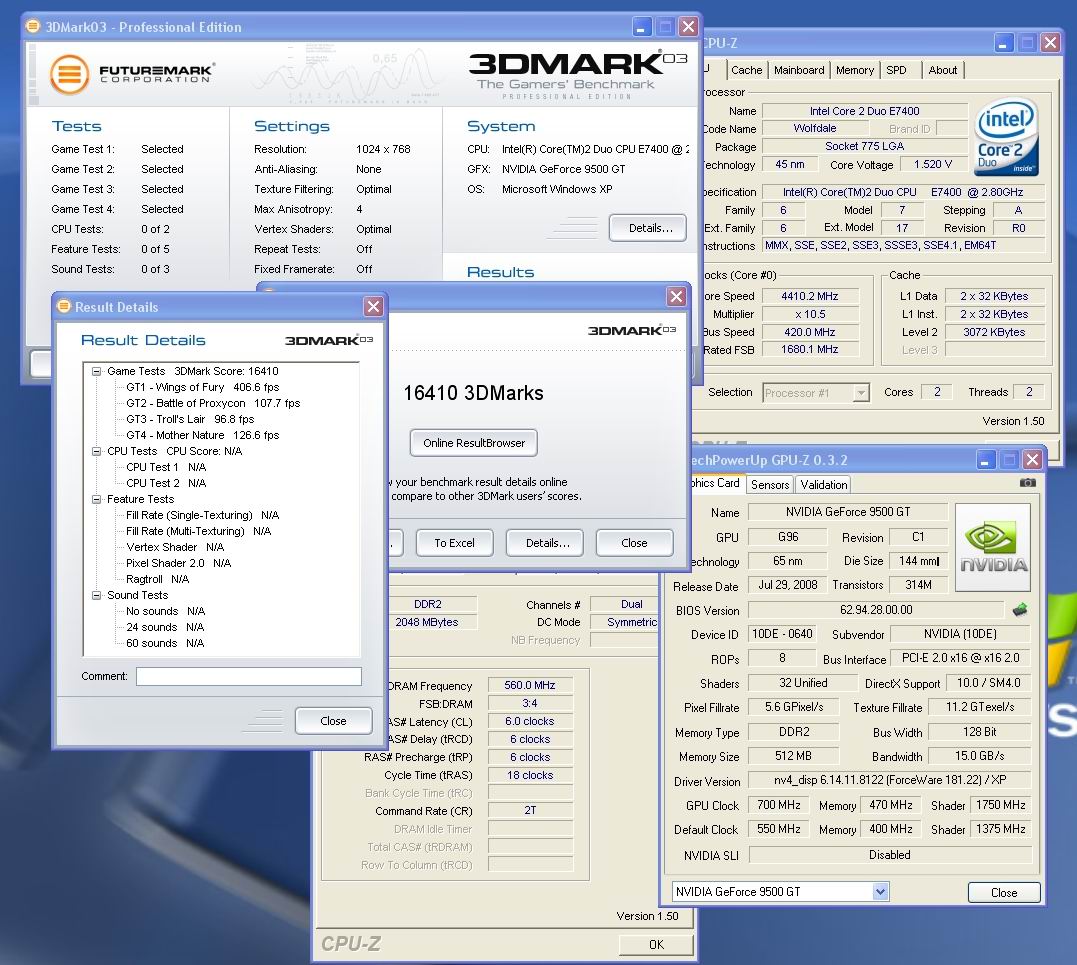Image resolution: width=1077 pixels, height=965 pixels.
Task: Click the Online ResultBrowser button
Action: (x=474, y=443)
